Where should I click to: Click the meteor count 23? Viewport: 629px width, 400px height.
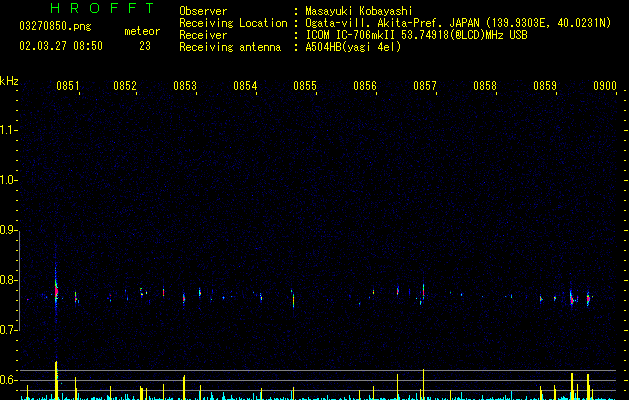(145, 46)
